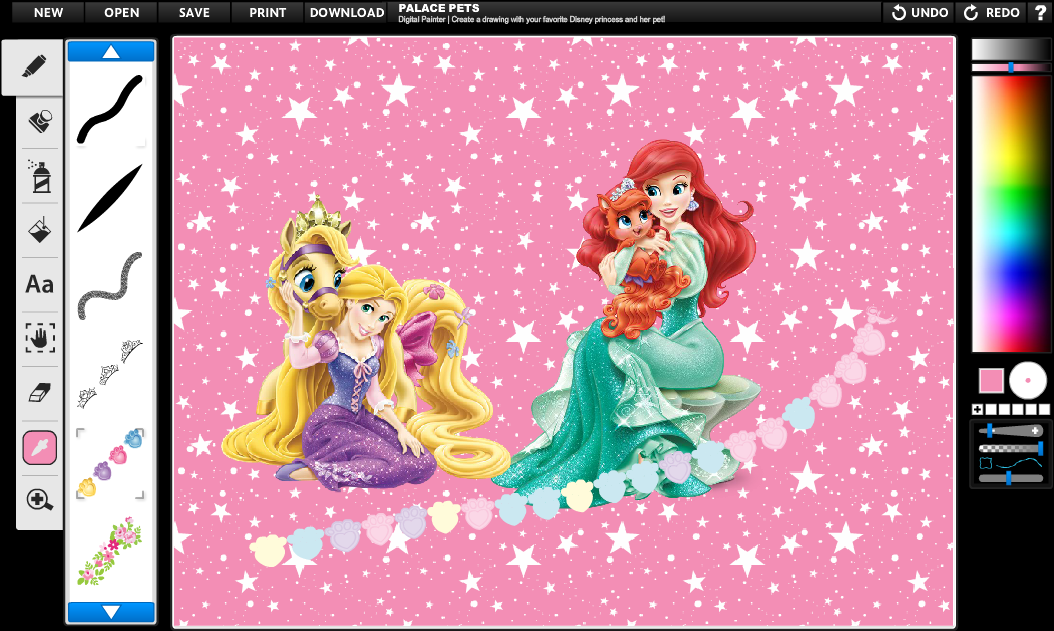Viewport: 1054px width, 631px height.
Task: Select the tiara crown pattern brush
Action: 110,374
